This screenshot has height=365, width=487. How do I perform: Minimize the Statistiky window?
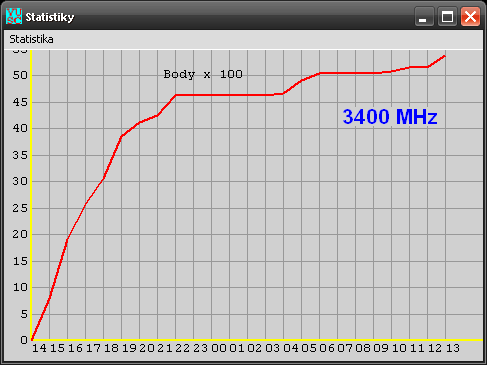coord(424,16)
